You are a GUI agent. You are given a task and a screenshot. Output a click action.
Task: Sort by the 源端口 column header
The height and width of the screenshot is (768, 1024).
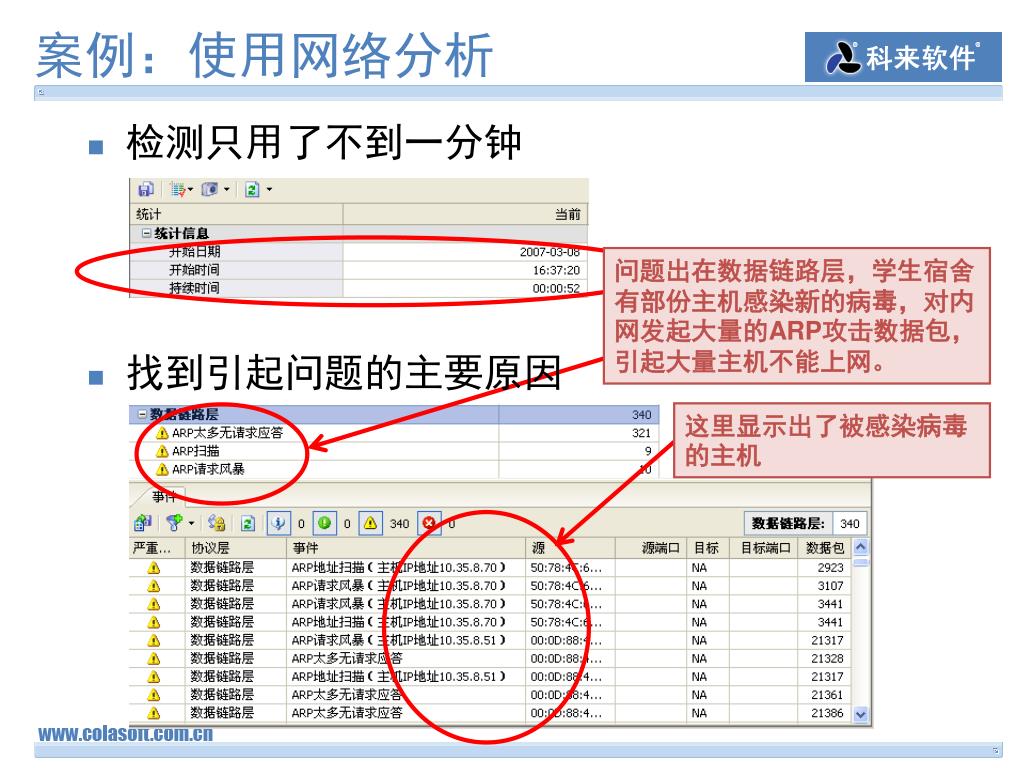click(x=651, y=548)
